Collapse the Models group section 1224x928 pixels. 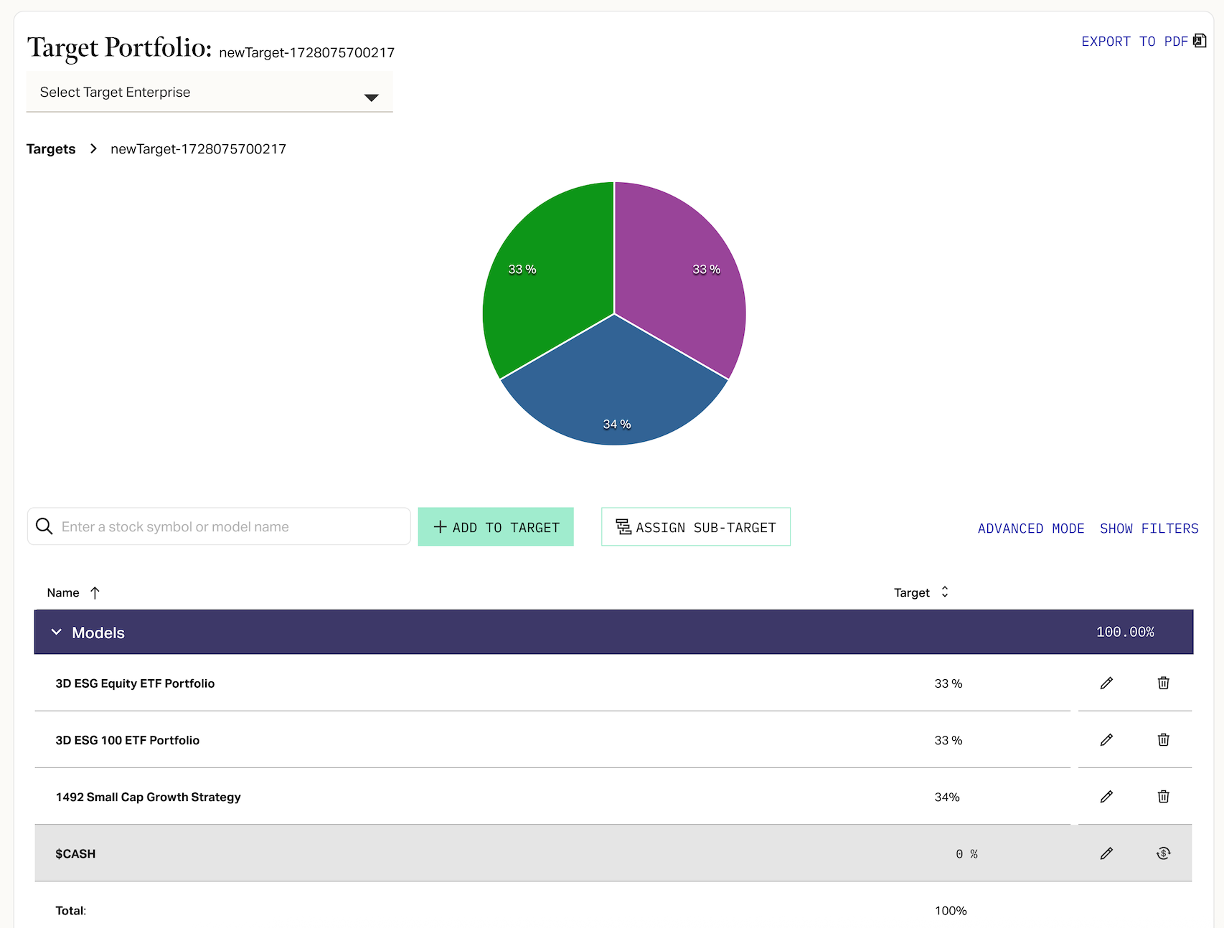point(57,633)
